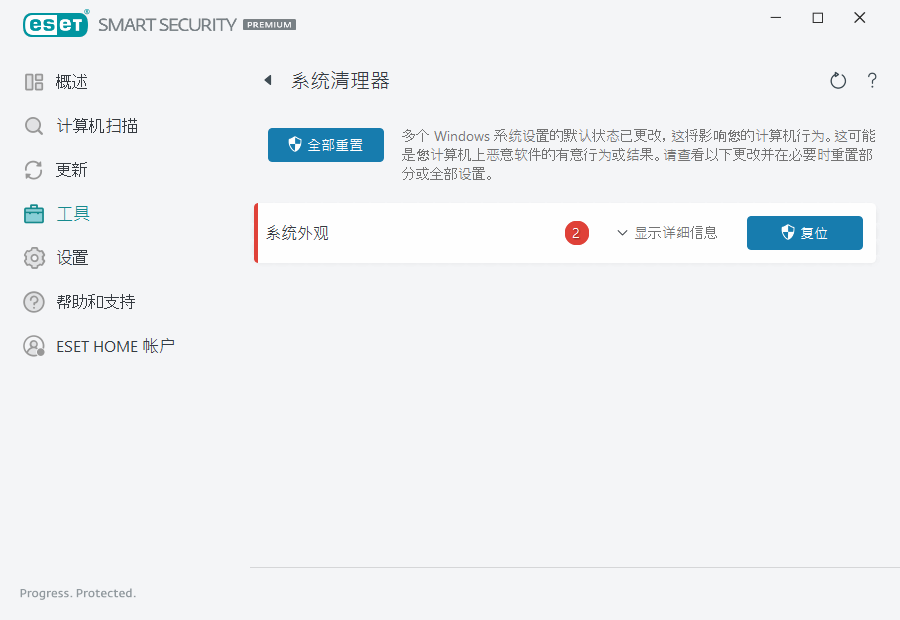Click the ESET logo
The width and height of the screenshot is (900, 620).
coord(55,24)
